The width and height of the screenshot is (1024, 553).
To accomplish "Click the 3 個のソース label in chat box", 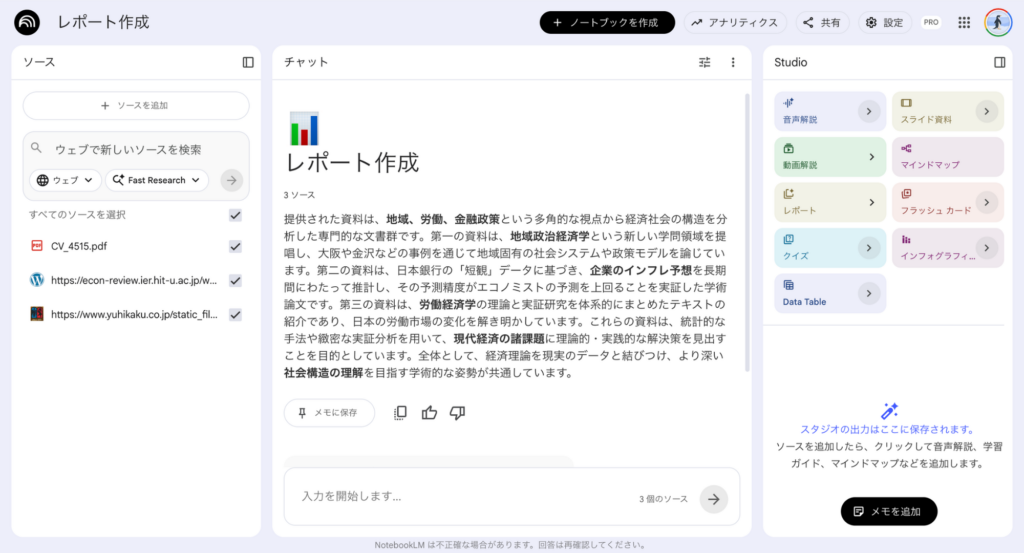I will coord(663,499).
